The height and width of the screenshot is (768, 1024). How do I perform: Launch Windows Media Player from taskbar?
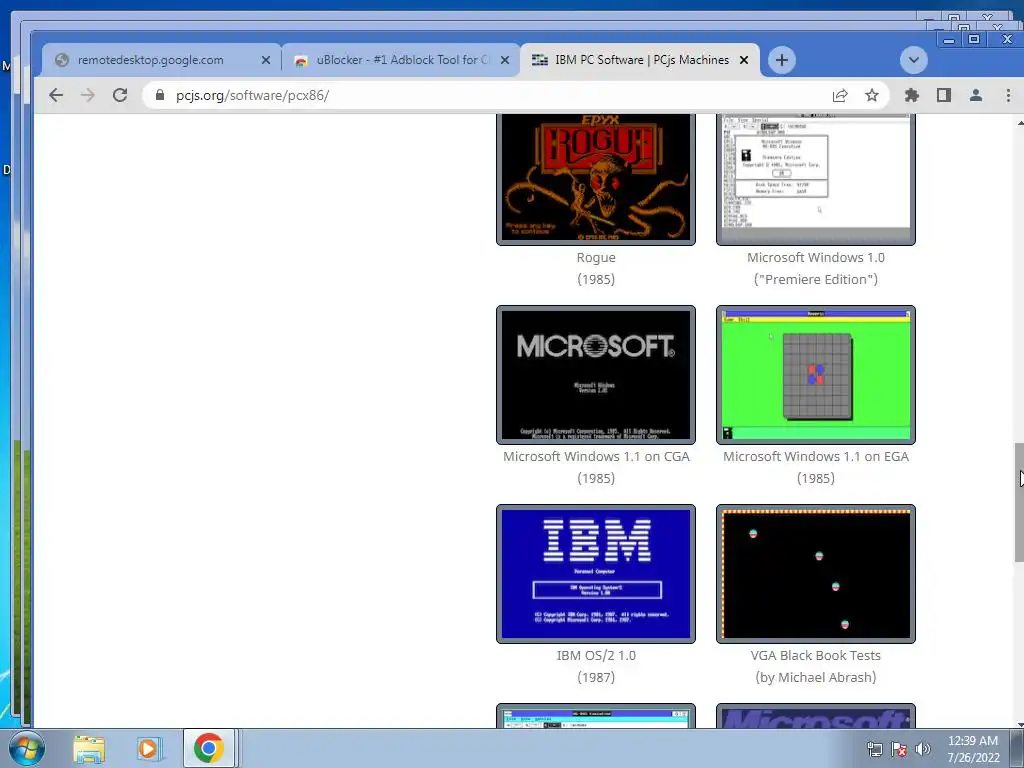148,749
